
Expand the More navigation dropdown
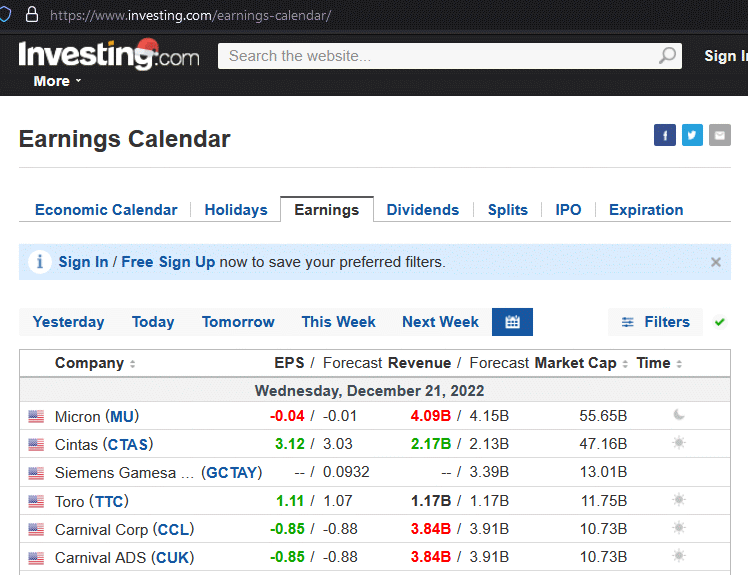57,81
